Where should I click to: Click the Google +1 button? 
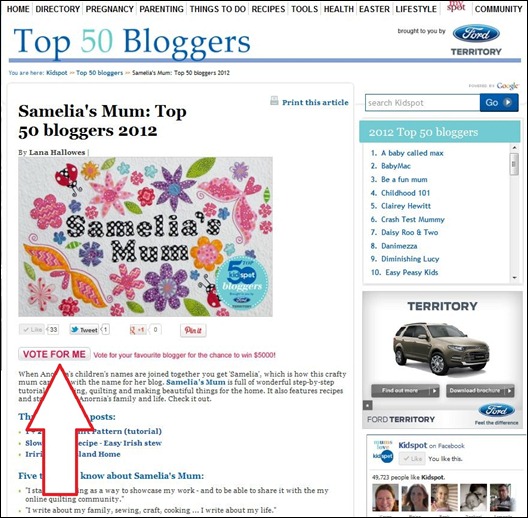point(138,330)
